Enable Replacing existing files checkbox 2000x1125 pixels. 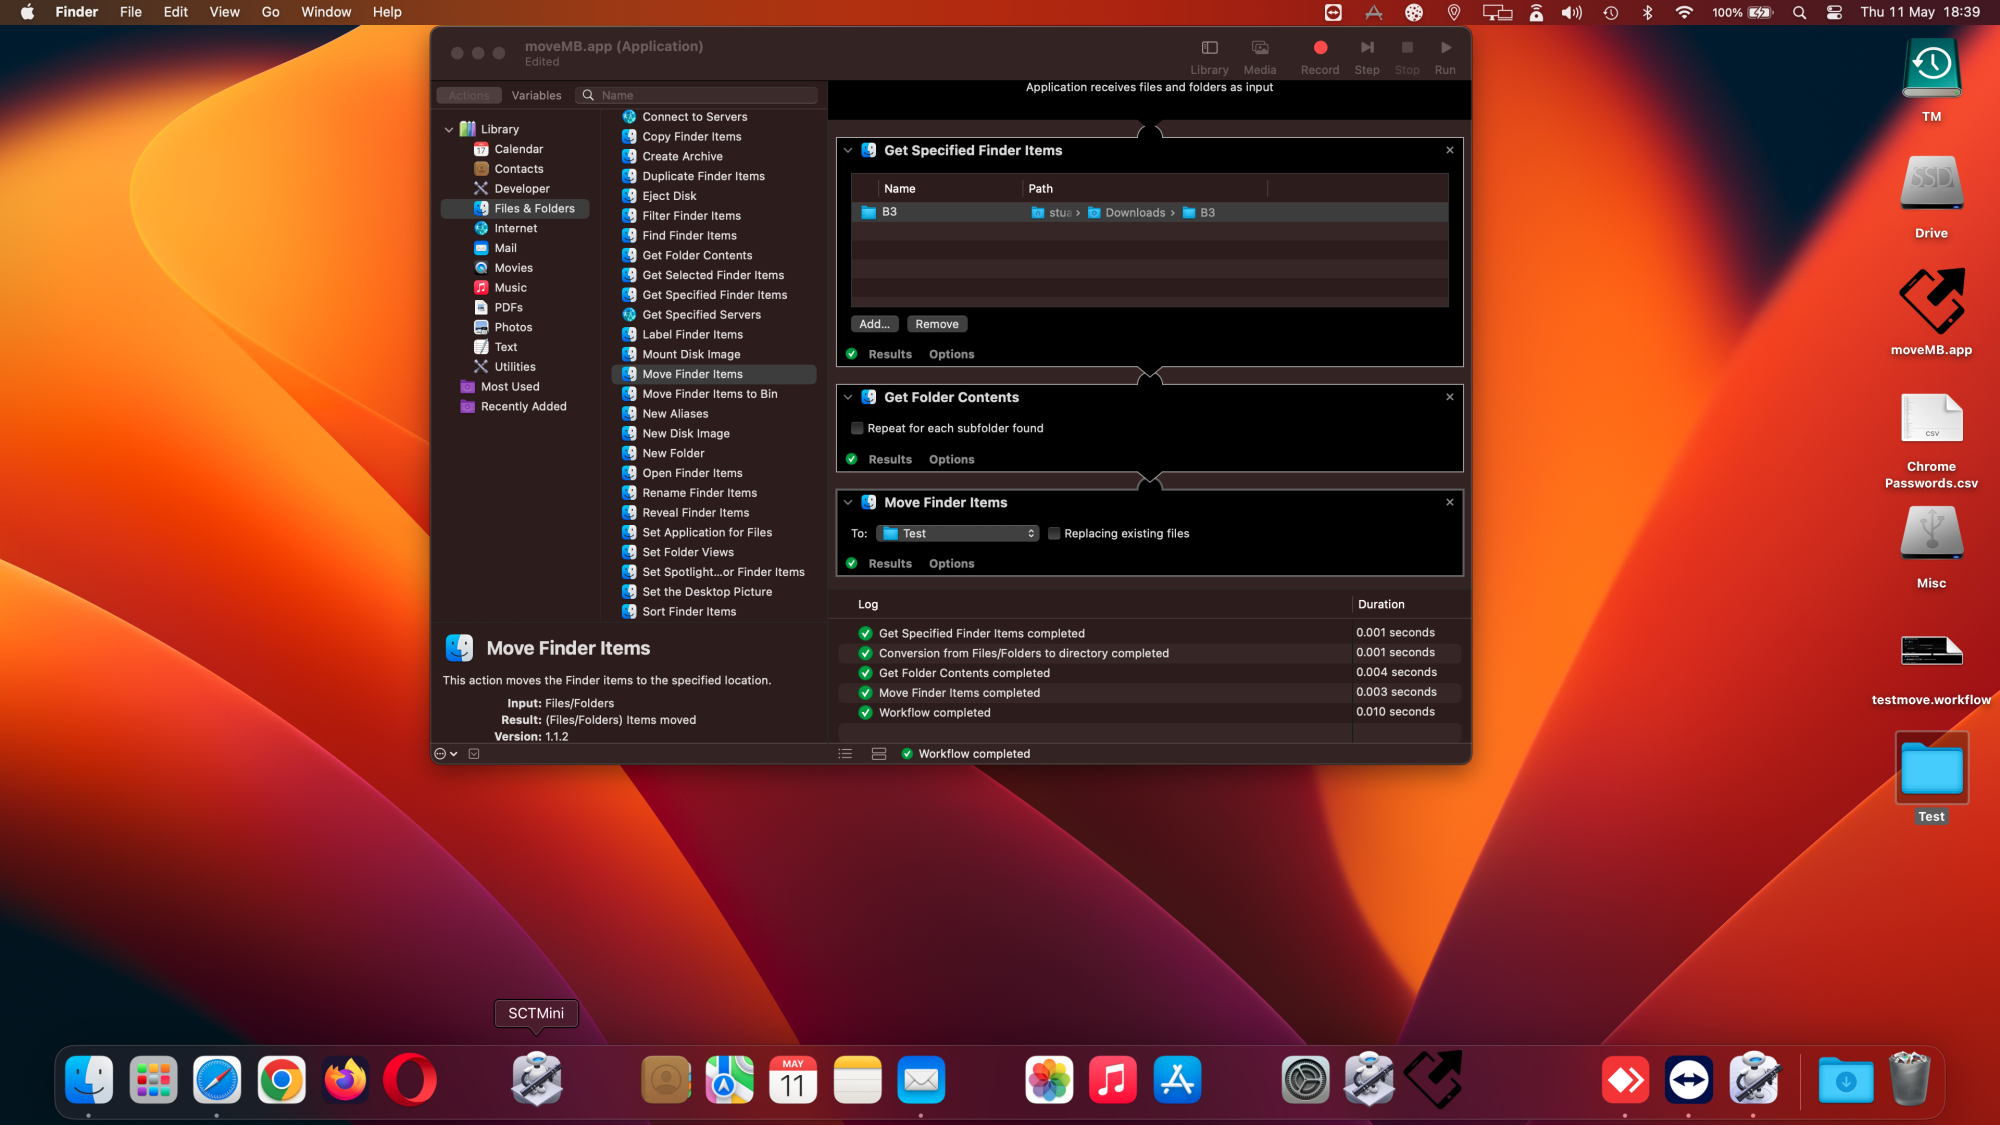coord(1054,534)
